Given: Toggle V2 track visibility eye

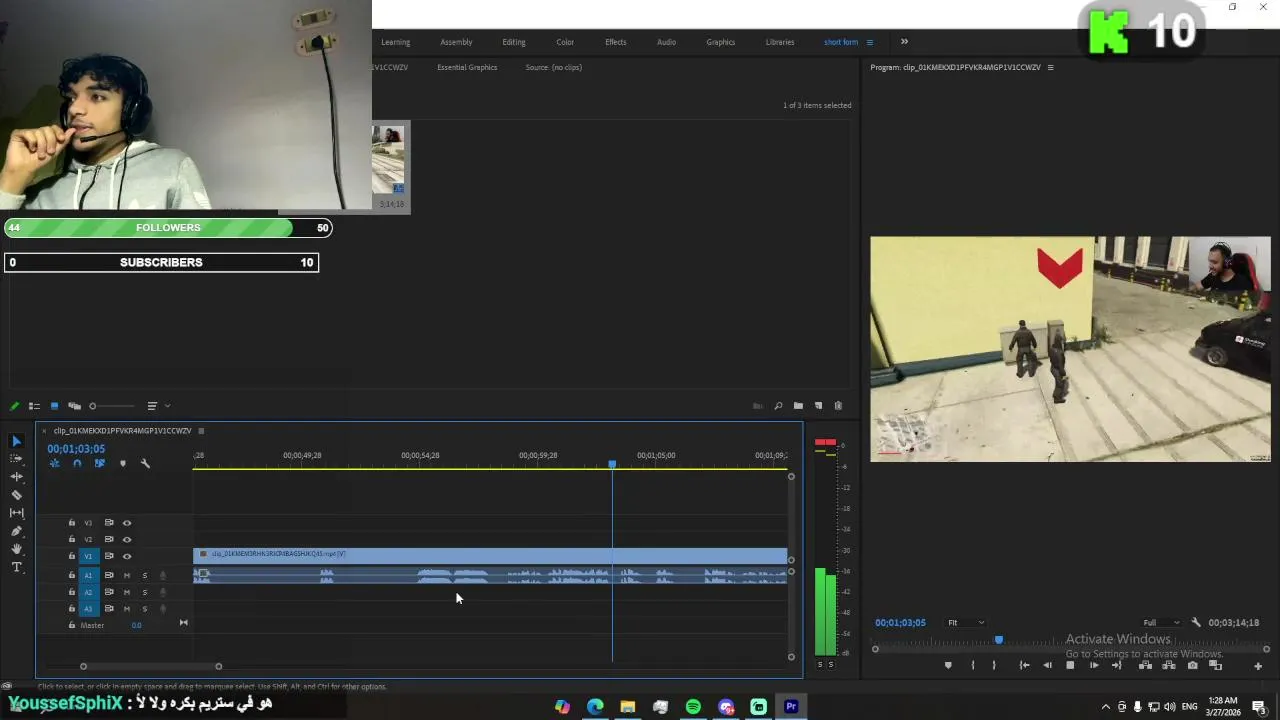Looking at the screenshot, I should pyautogui.click(x=127, y=539).
